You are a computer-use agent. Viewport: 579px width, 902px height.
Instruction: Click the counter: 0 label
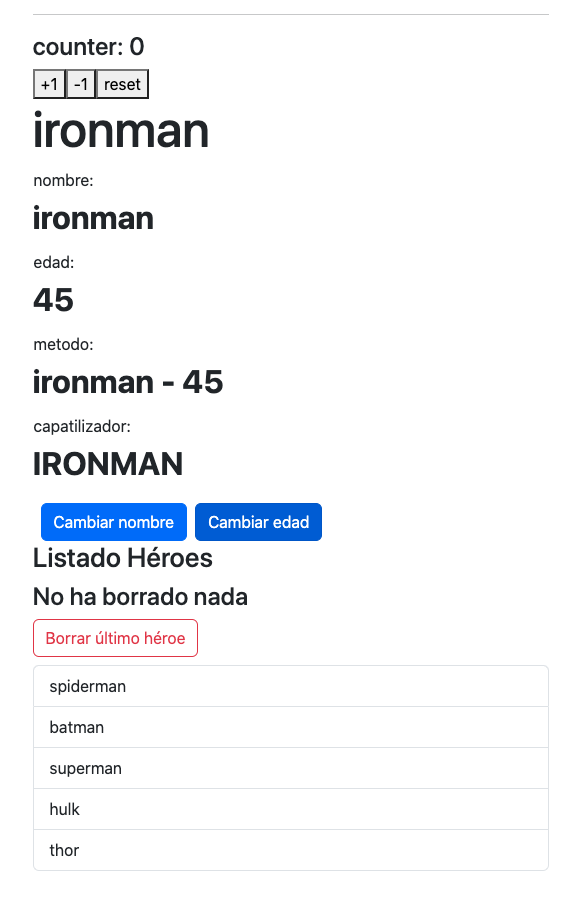(89, 47)
